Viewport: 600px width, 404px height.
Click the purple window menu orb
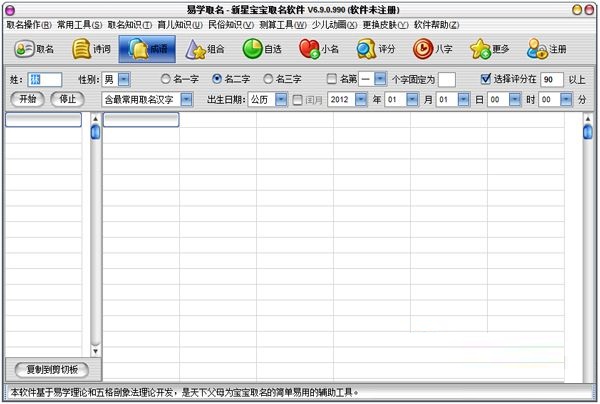click(x=10, y=10)
